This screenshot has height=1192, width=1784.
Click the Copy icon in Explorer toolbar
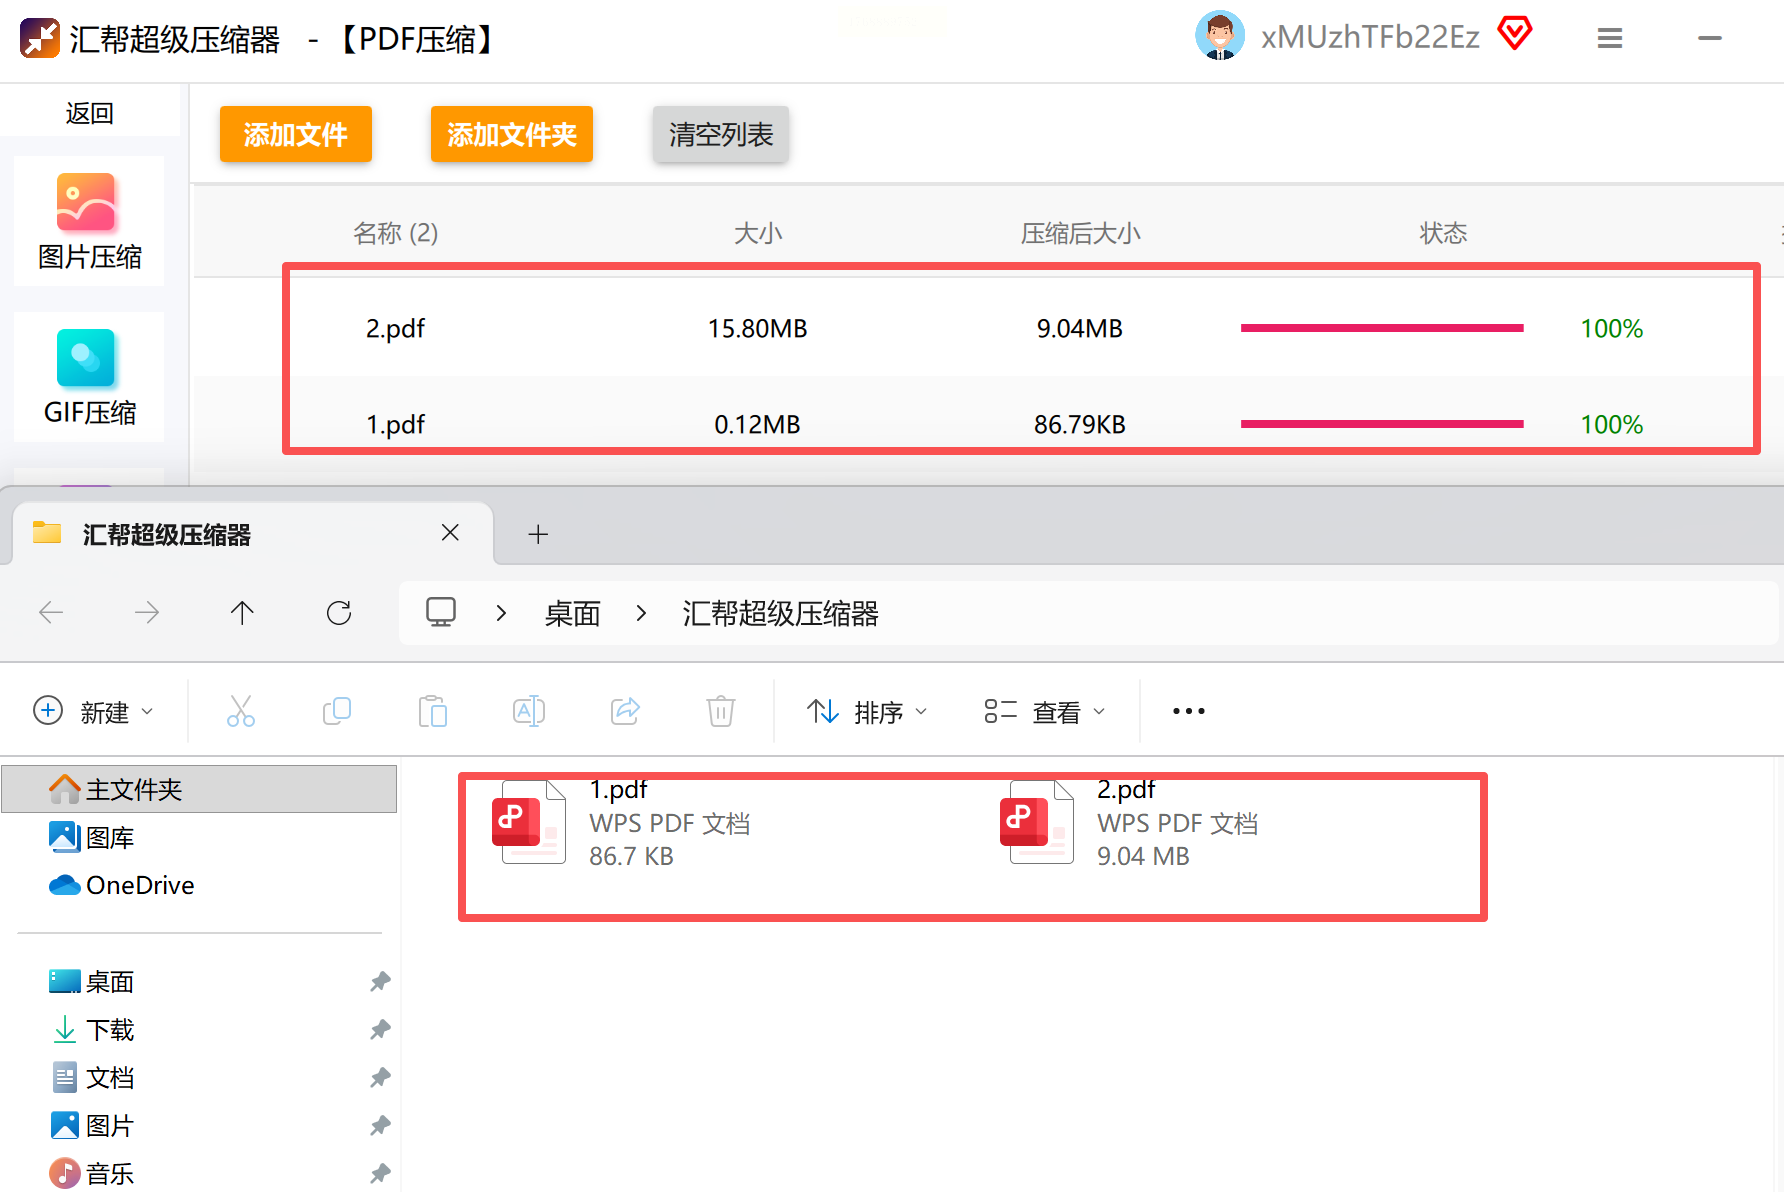(337, 711)
